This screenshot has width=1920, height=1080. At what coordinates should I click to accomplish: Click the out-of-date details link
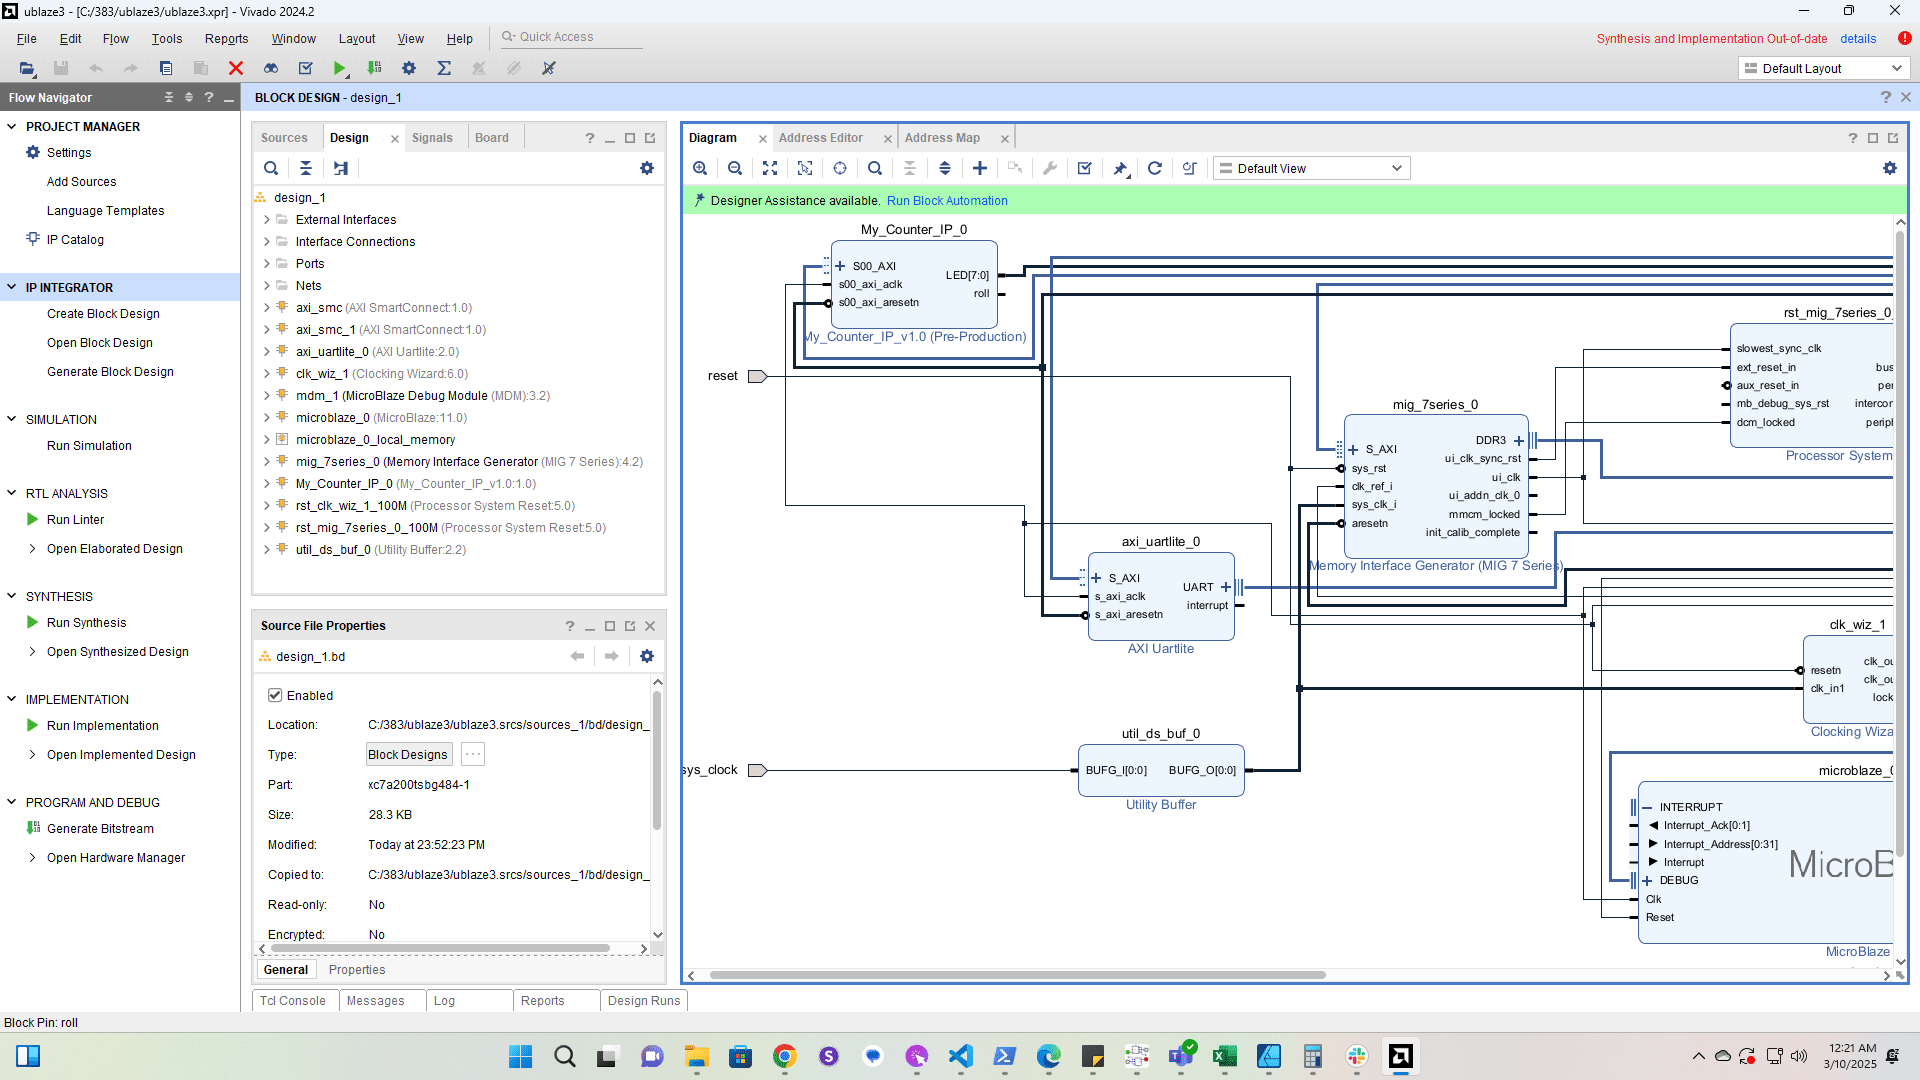pyautogui.click(x=1857, y=39)
